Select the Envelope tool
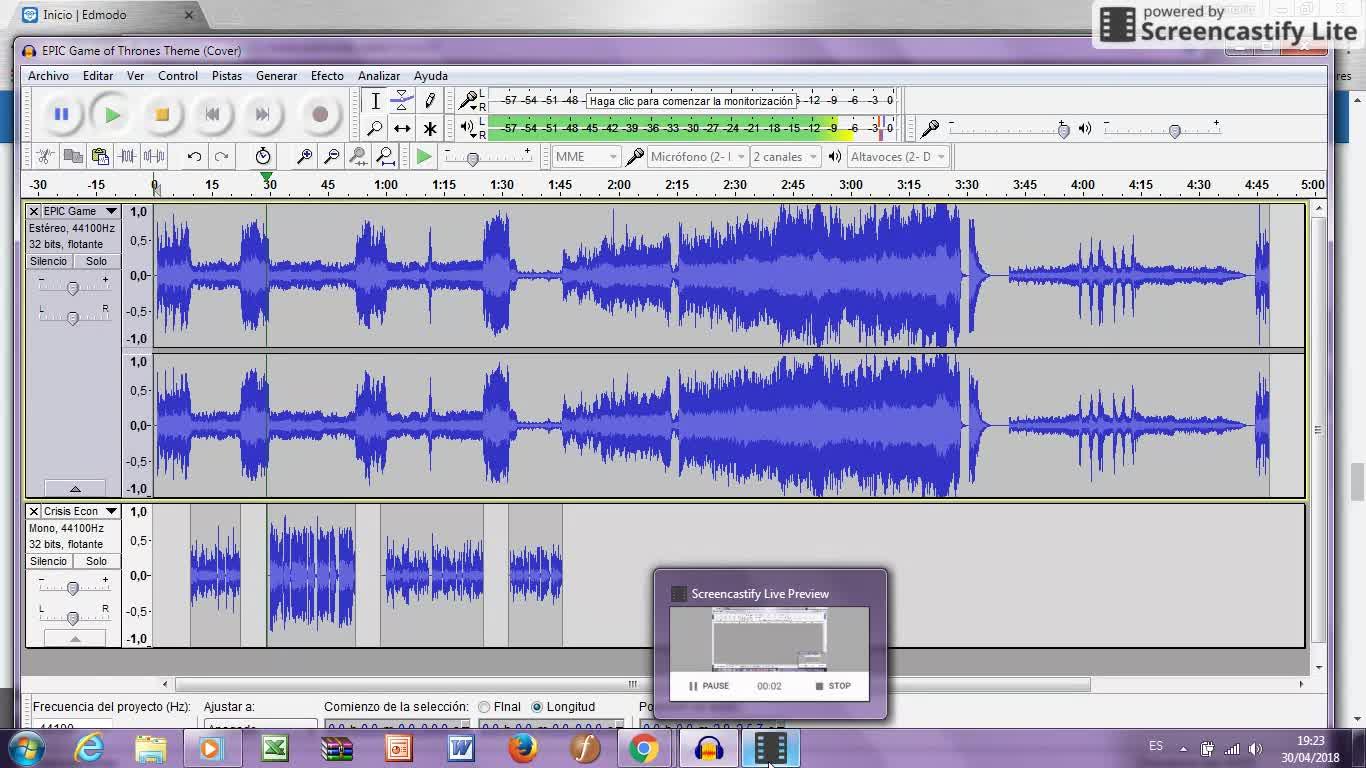This screenshot has height=768, width=1366. 402,100
